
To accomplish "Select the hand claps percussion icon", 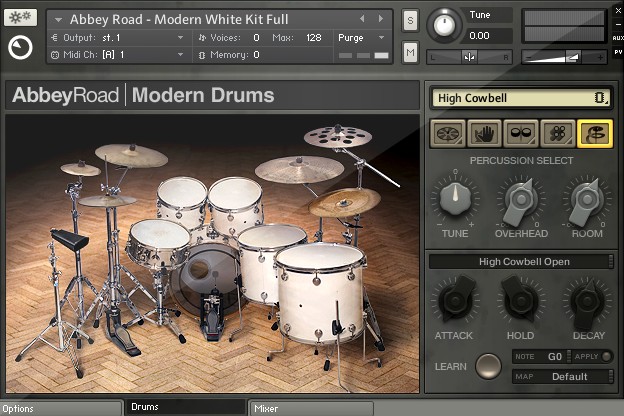I will (484, 133).
